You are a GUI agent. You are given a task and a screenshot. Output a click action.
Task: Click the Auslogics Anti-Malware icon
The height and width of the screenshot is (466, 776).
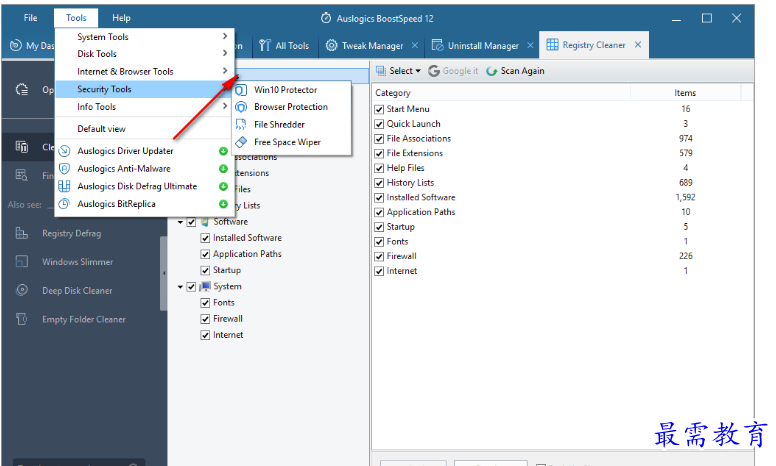64,169
